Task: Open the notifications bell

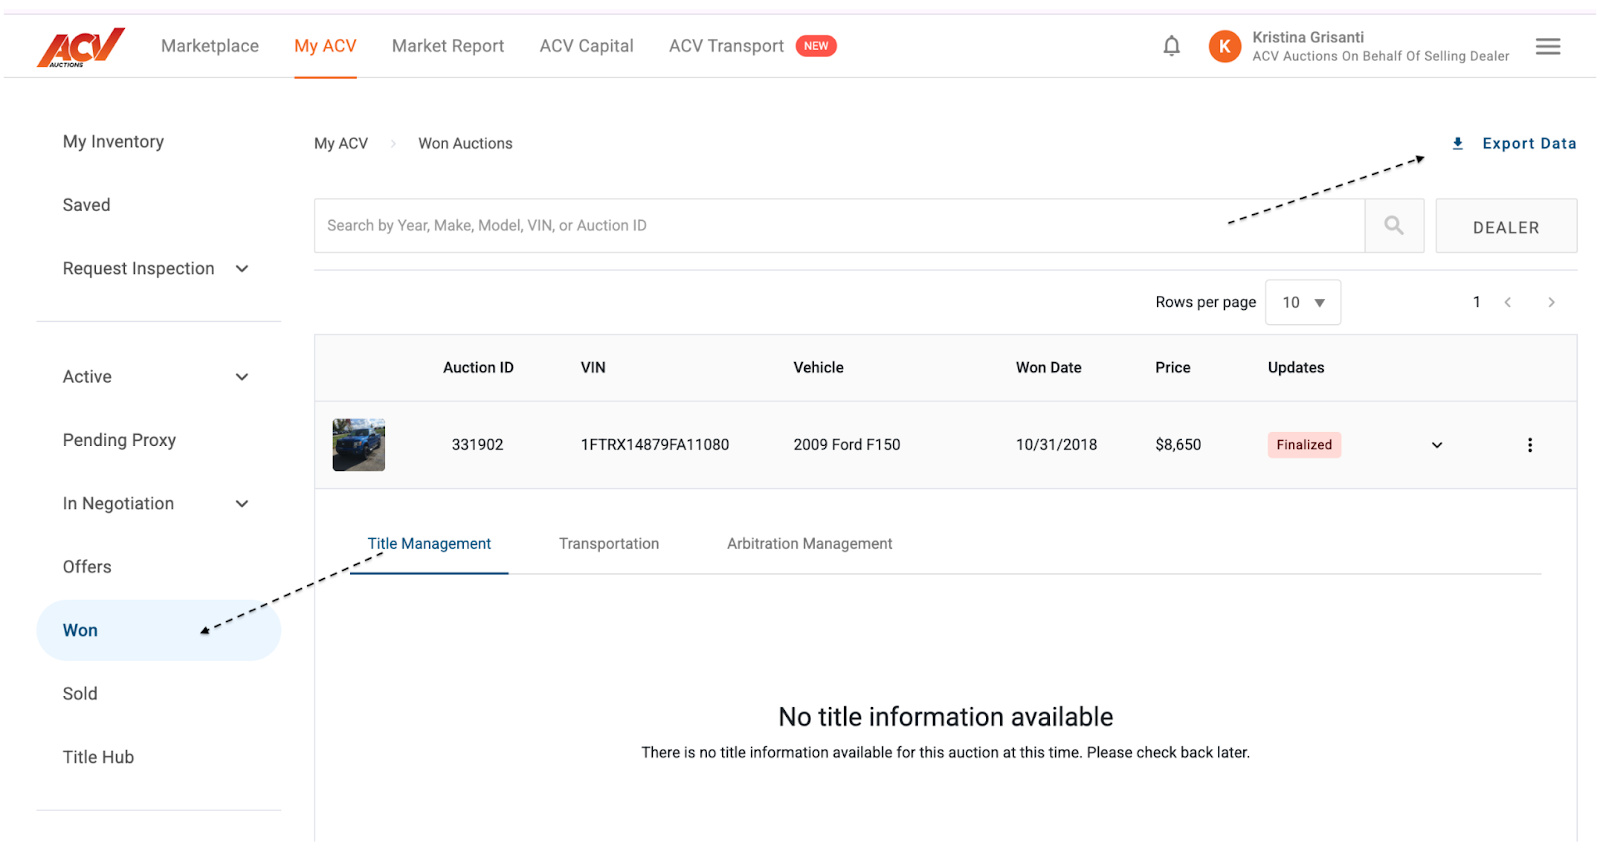Action: click(1171, 46)
